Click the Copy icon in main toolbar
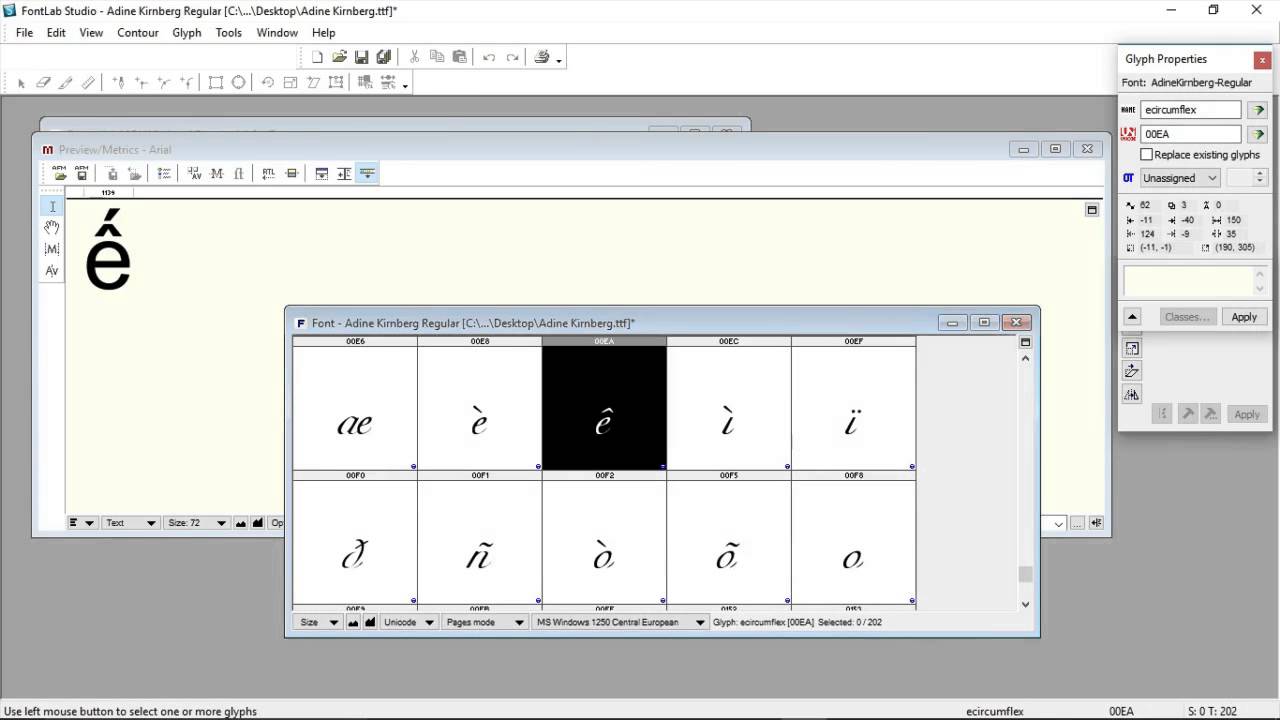 tap(437, 57)
